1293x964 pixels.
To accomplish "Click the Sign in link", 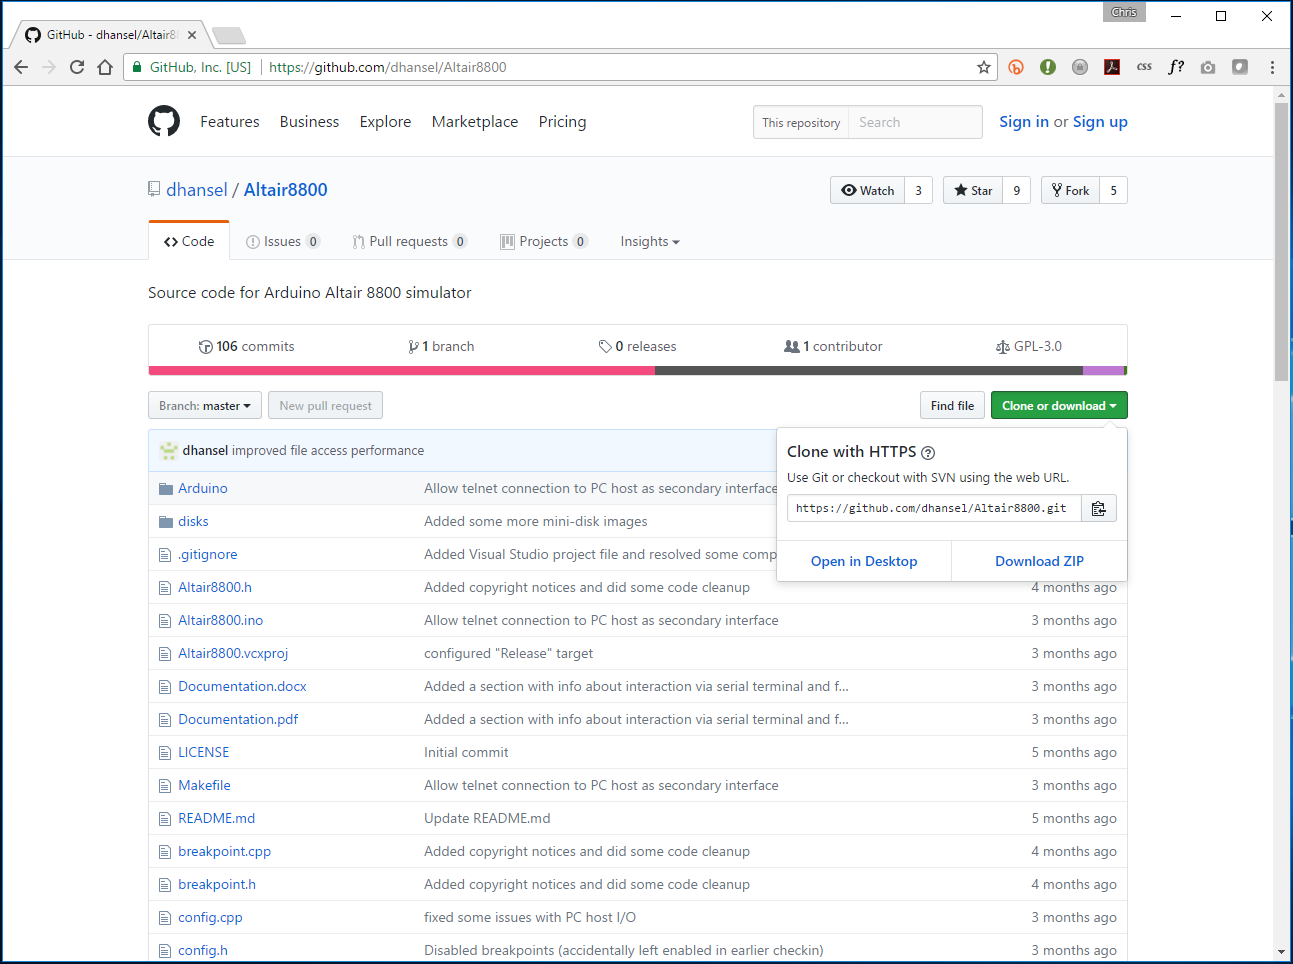I will pos(1024,121).
